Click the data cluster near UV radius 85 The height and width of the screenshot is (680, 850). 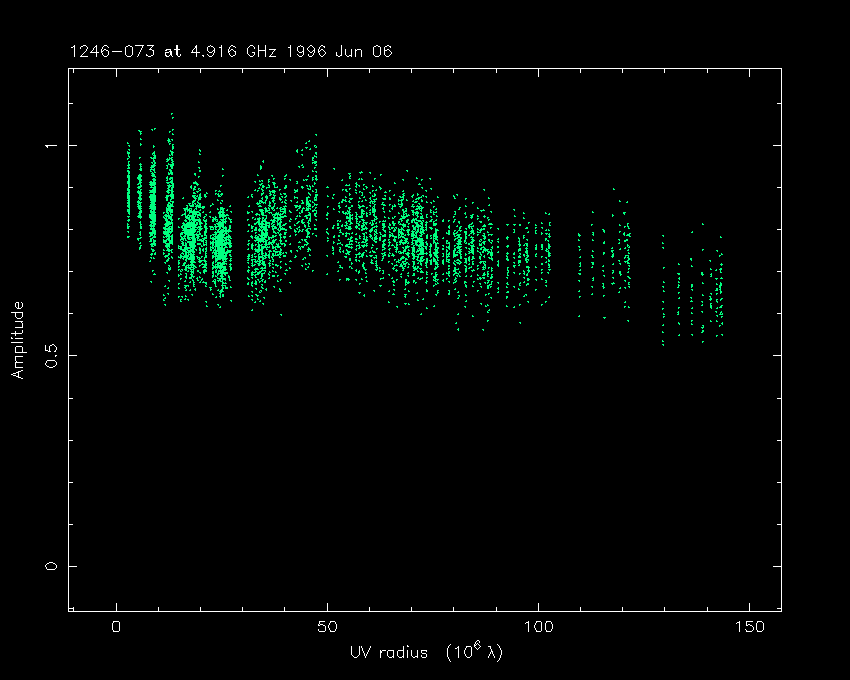tap(474, 250)
